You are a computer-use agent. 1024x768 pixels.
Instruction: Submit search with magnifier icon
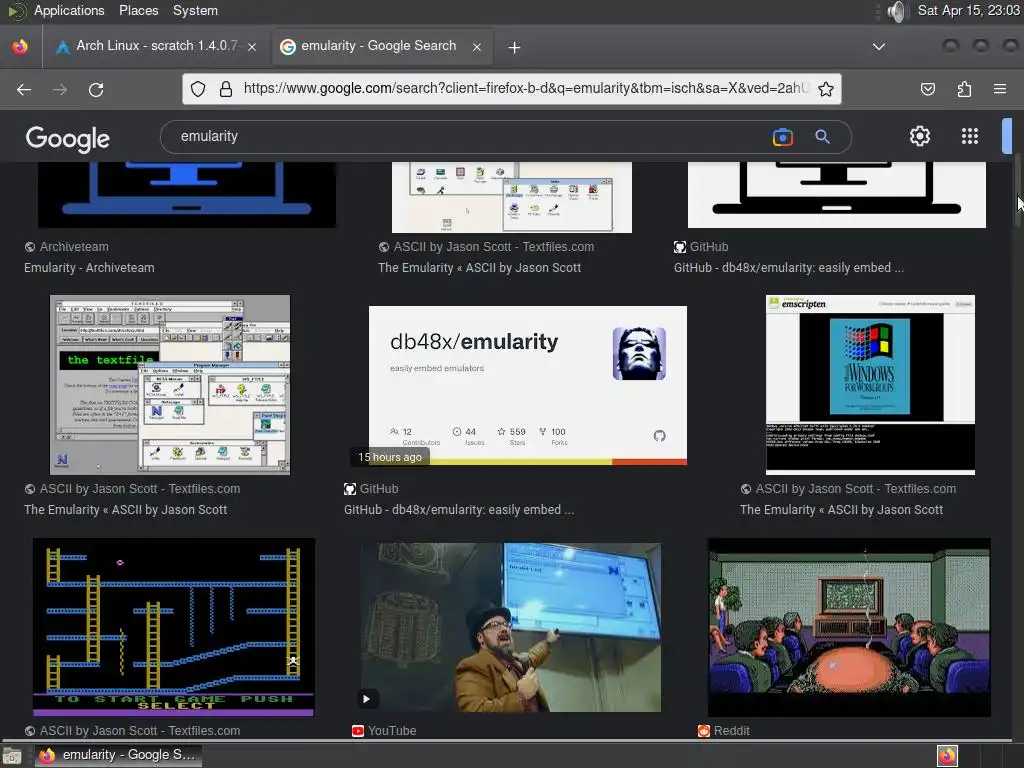point(822,136)
